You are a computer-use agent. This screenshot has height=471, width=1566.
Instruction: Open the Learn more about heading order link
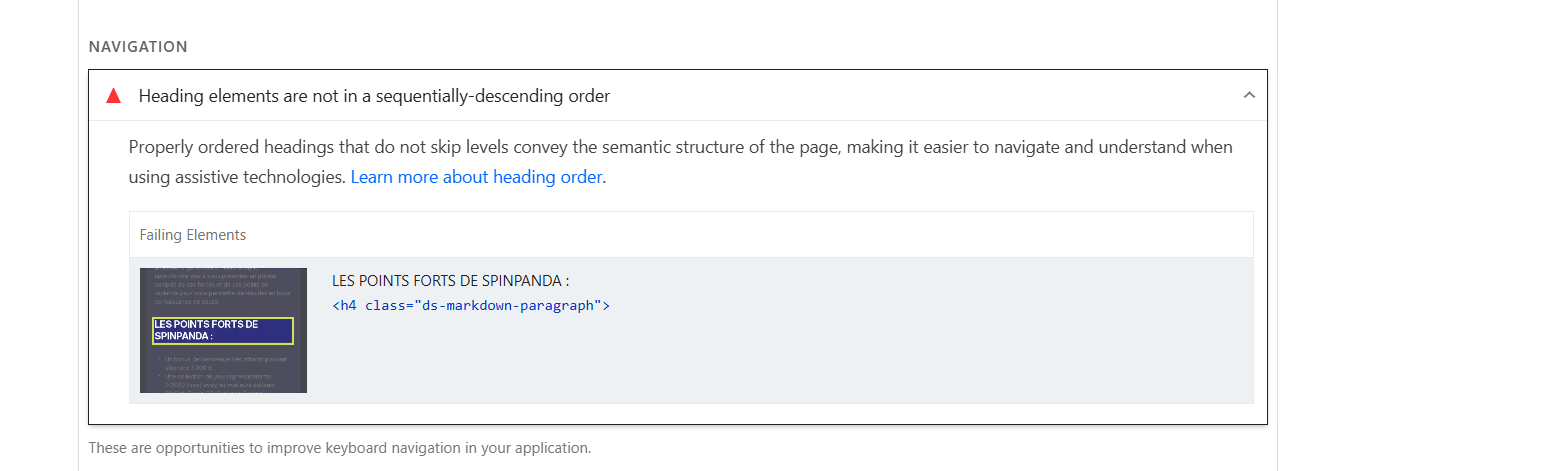tap(476, 177)
